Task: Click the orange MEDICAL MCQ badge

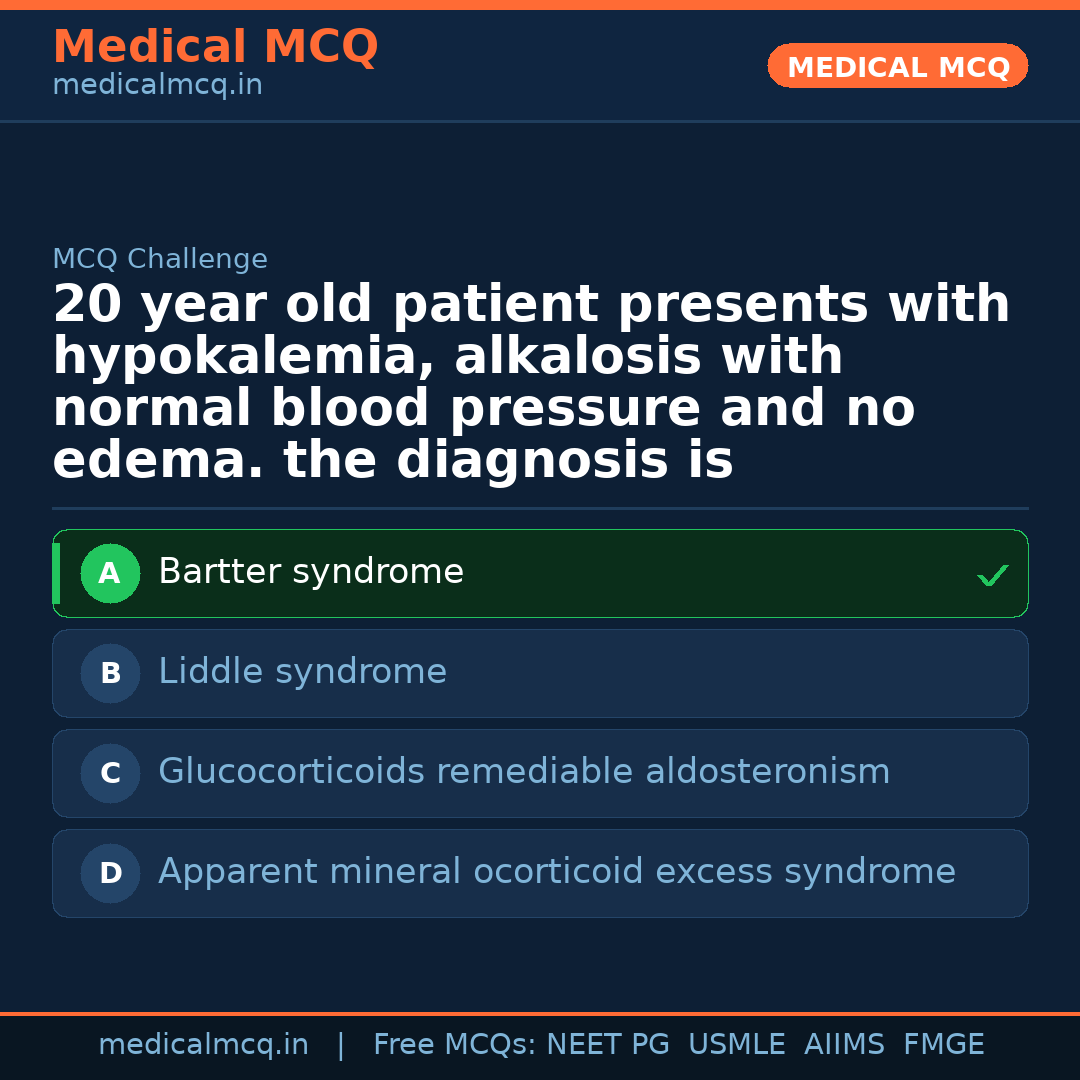Action: (x=898, y=67)
